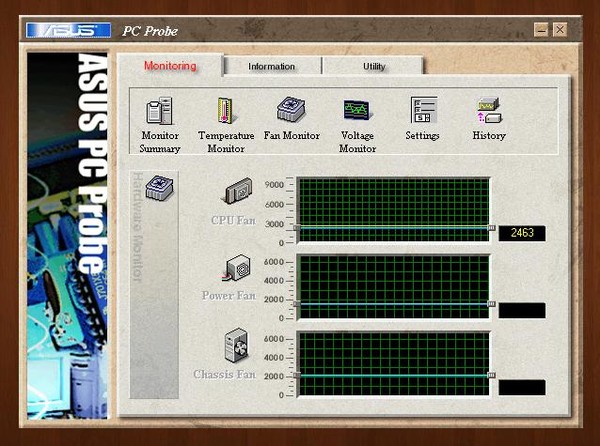
Task: Open the Monitor Summary icon
Action: point(160,111)
